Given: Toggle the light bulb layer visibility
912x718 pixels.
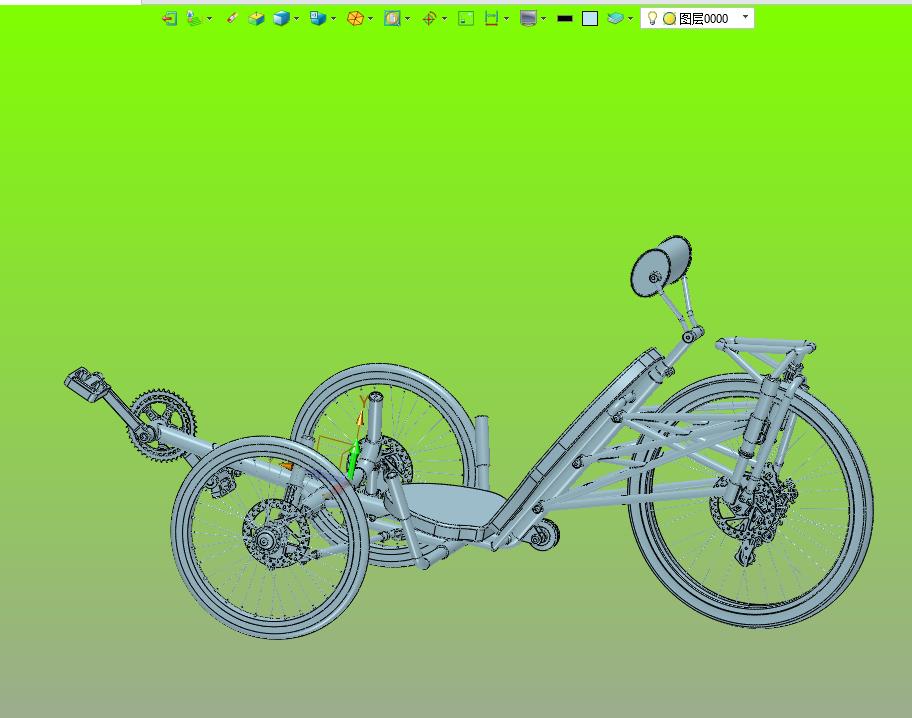Looking at the screenshot, I should [652, 18].
